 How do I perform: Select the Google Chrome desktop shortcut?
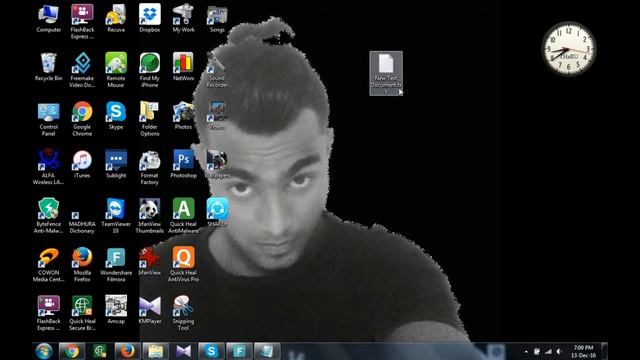pyautogui.click(x=82, y=119)
